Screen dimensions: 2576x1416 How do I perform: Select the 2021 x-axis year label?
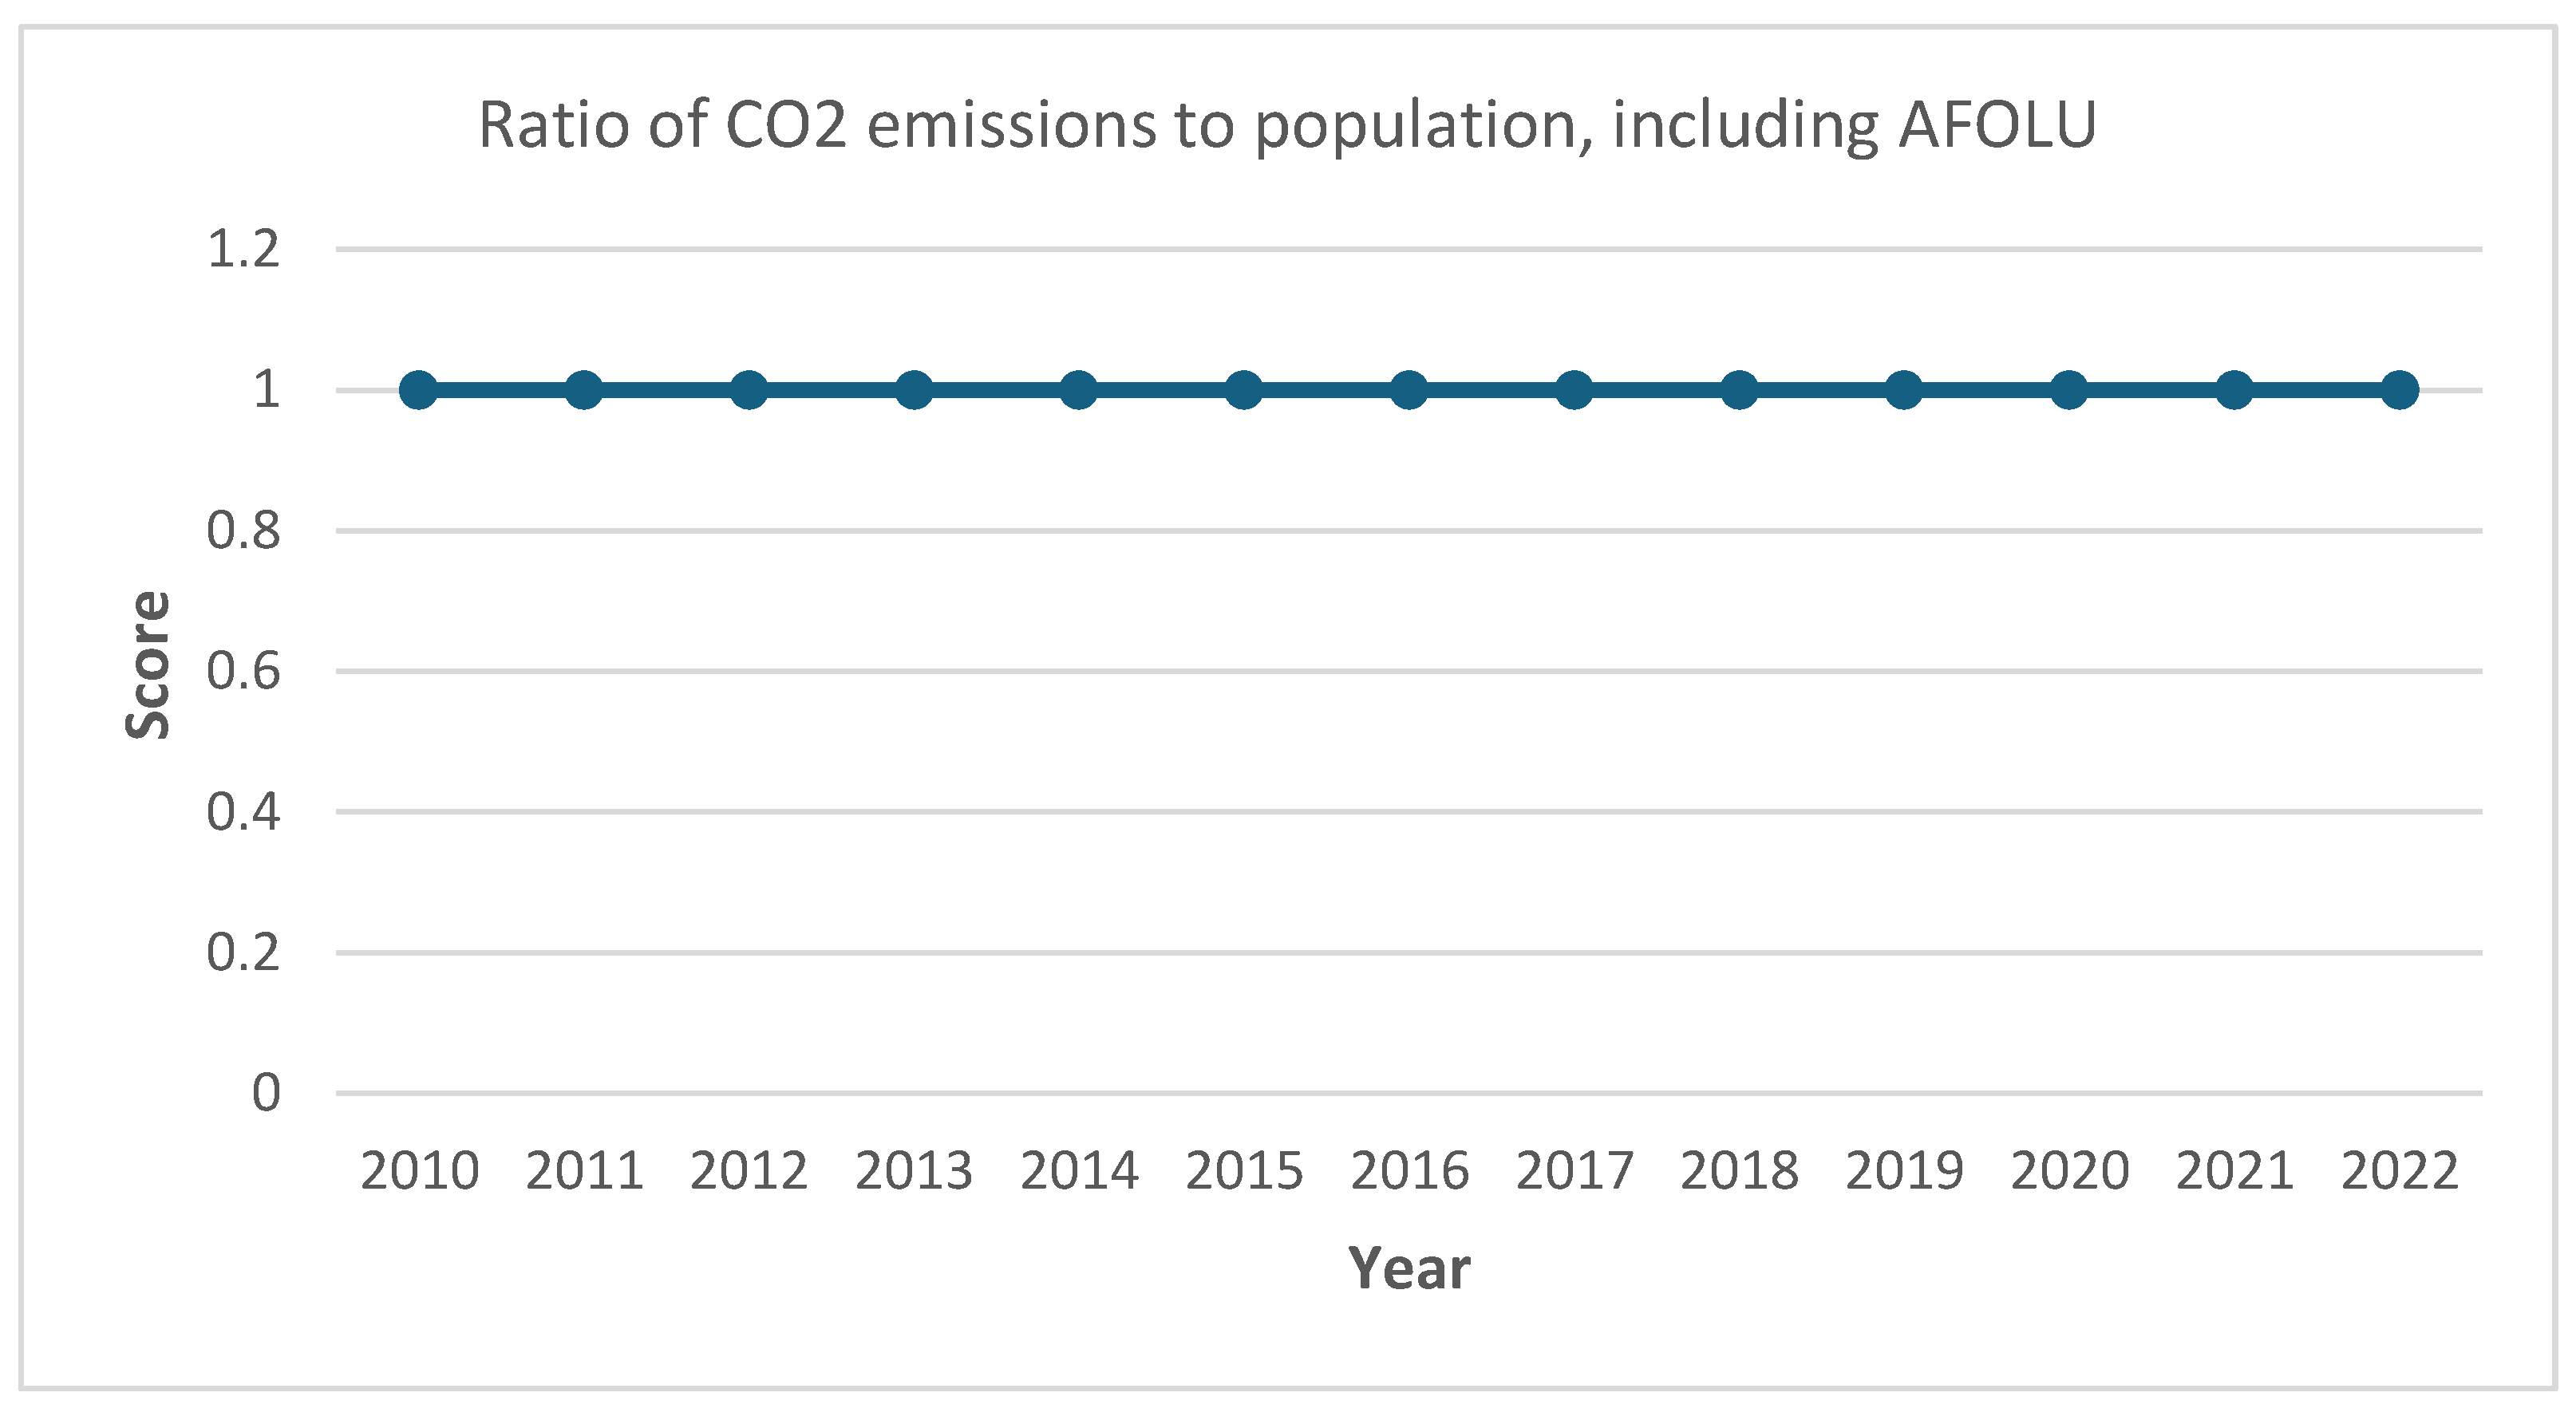pyautogui.click(x=2234, y=1171)
